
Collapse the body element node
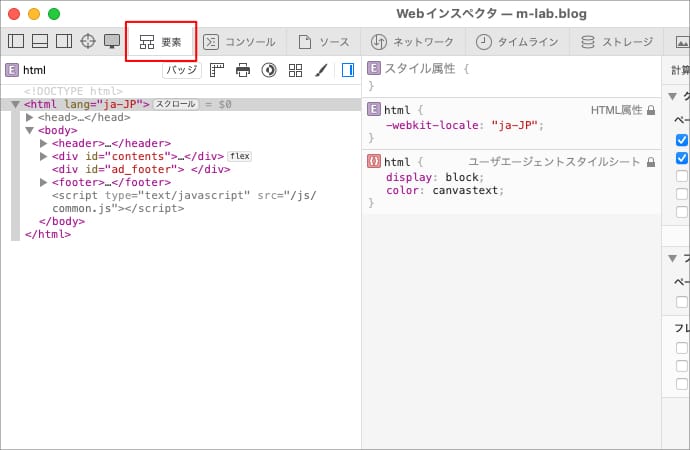pos(30,130)
